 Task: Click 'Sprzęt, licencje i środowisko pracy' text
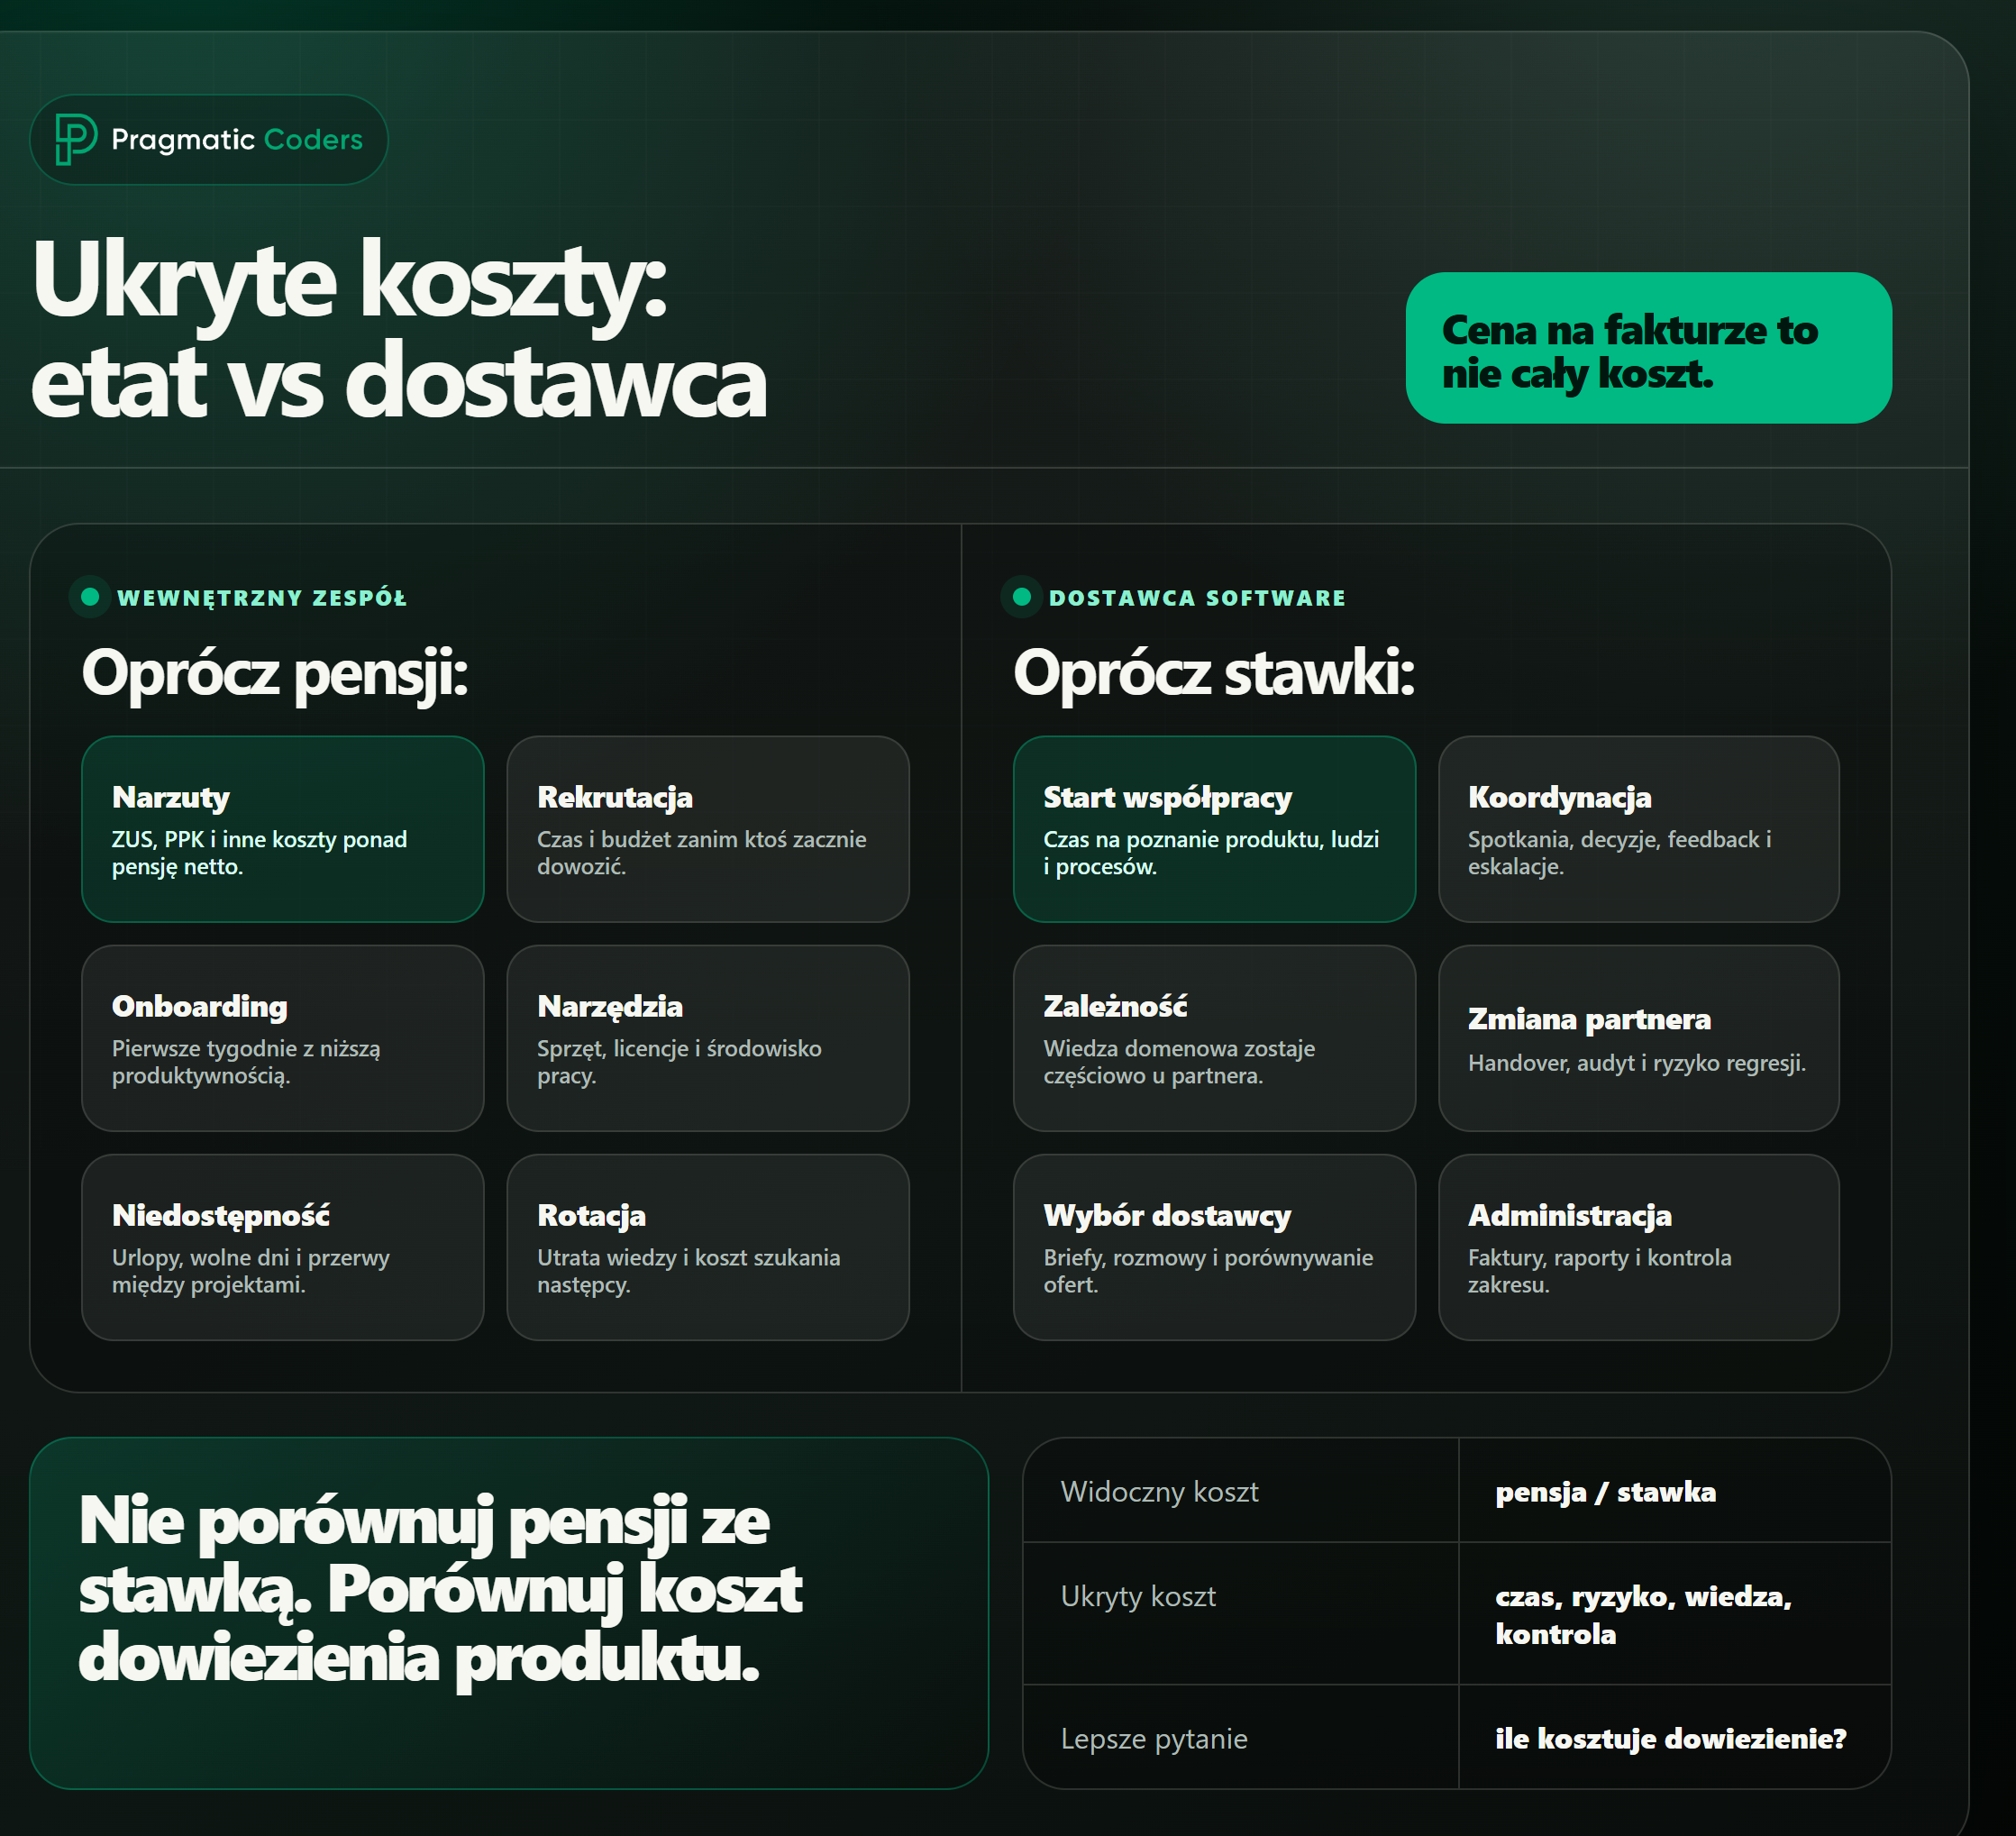(680, 1062)
